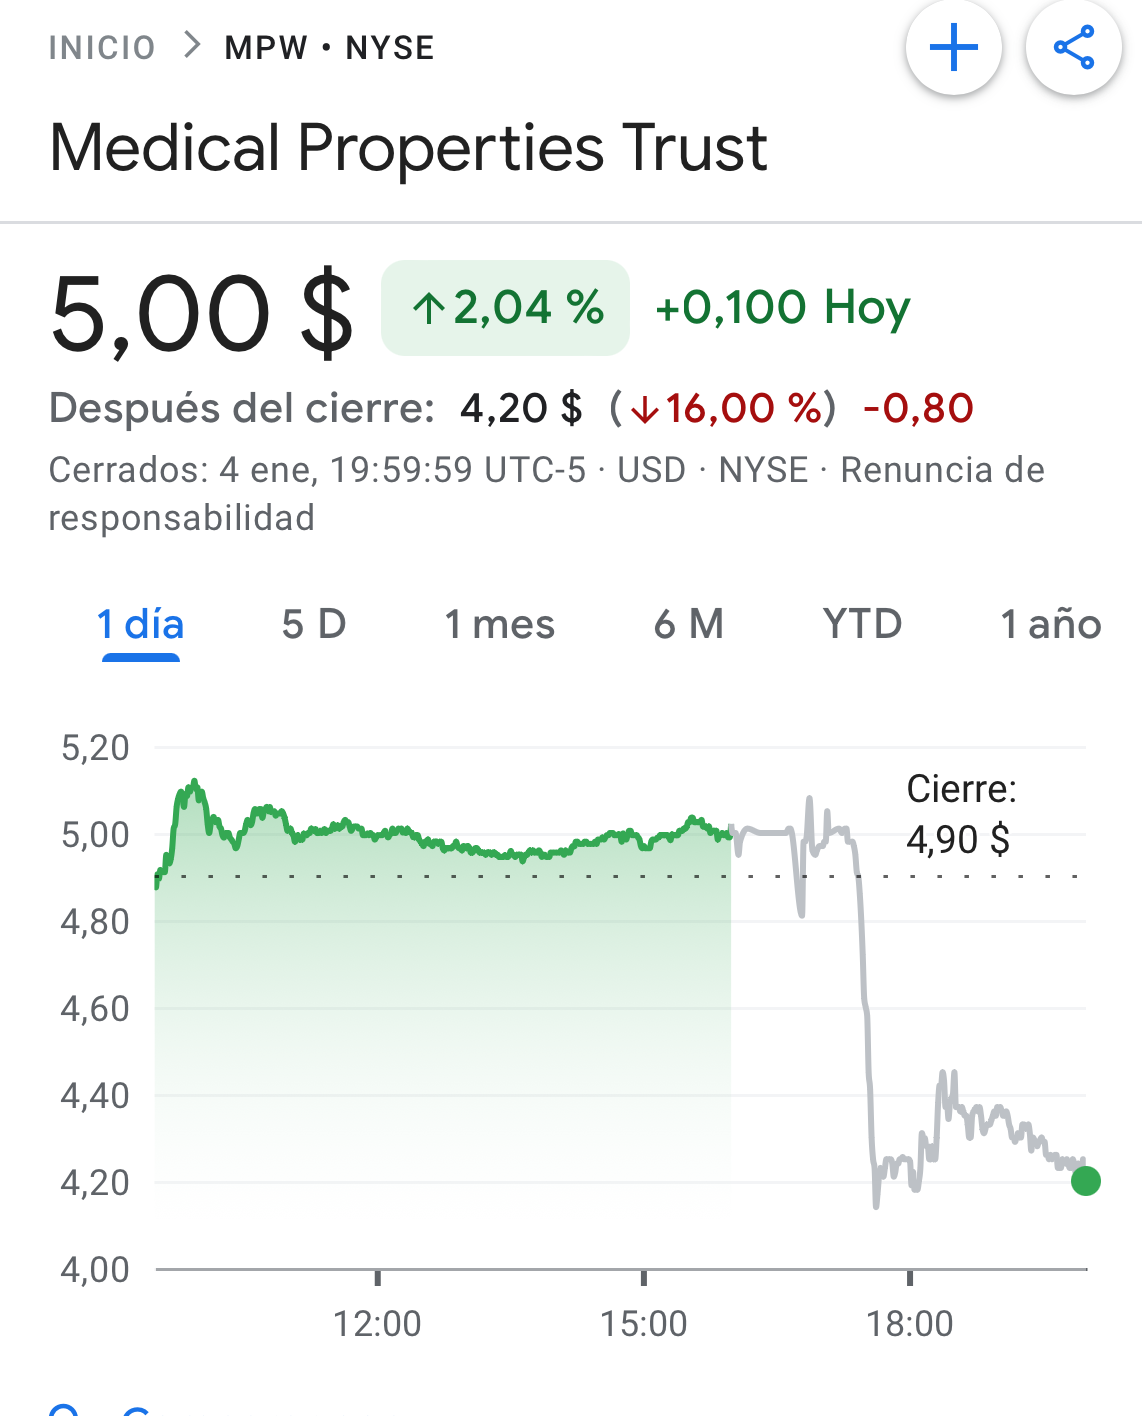Open the 1 año chart range

tap(1051, 625)
